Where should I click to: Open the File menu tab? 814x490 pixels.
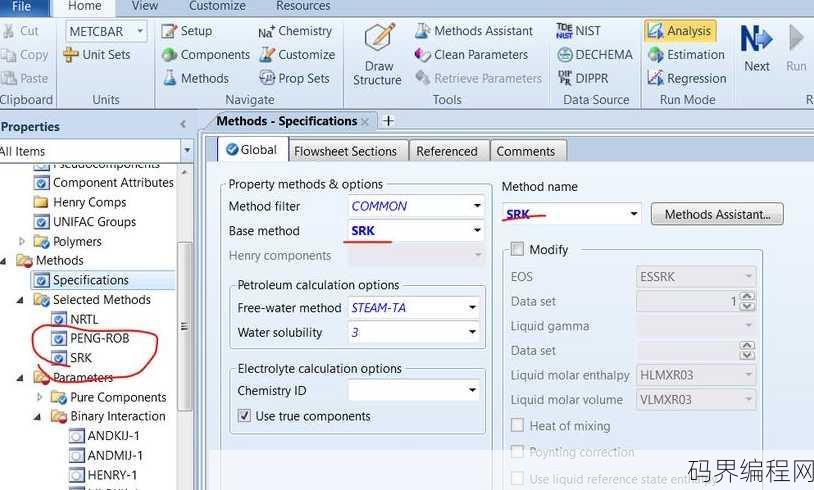(22, 7)
